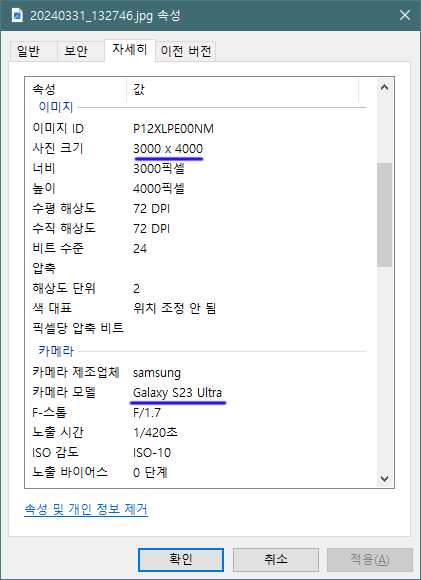Select the Galaxy S23 Ultra model value

[178, 392]
